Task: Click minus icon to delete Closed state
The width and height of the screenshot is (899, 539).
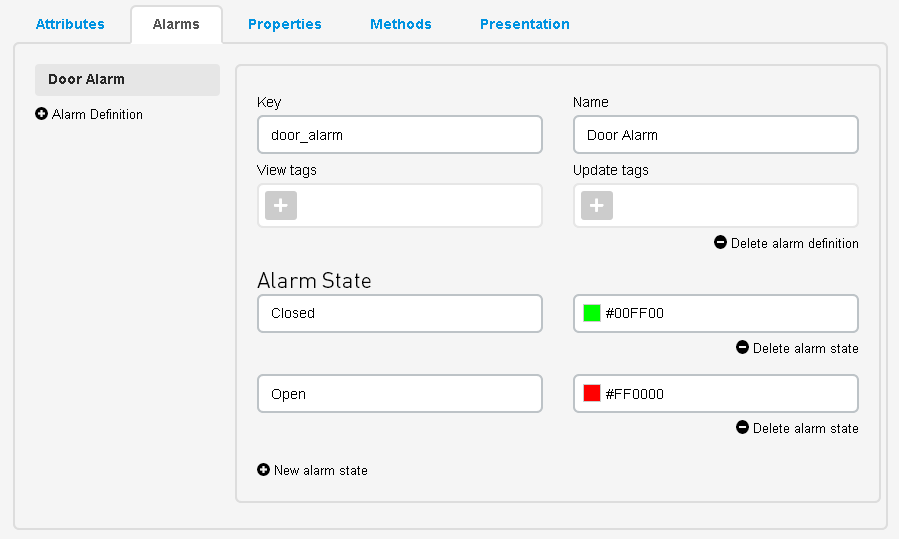Action: click(742, 348)
